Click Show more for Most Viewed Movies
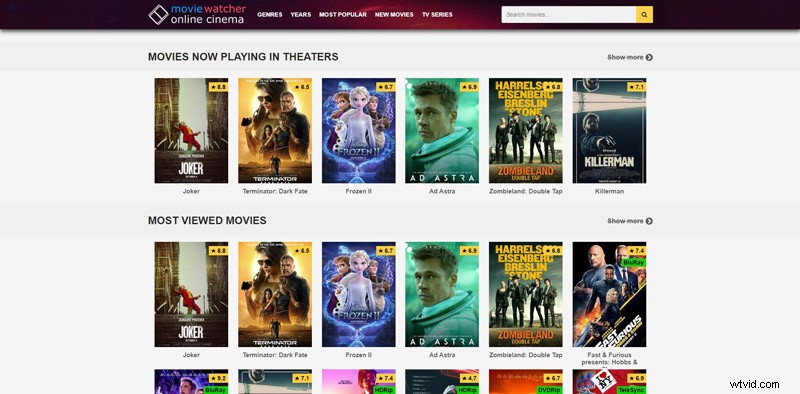Image resolution: width=800 pixels, height=394 pixels. [x=630, y=221]
